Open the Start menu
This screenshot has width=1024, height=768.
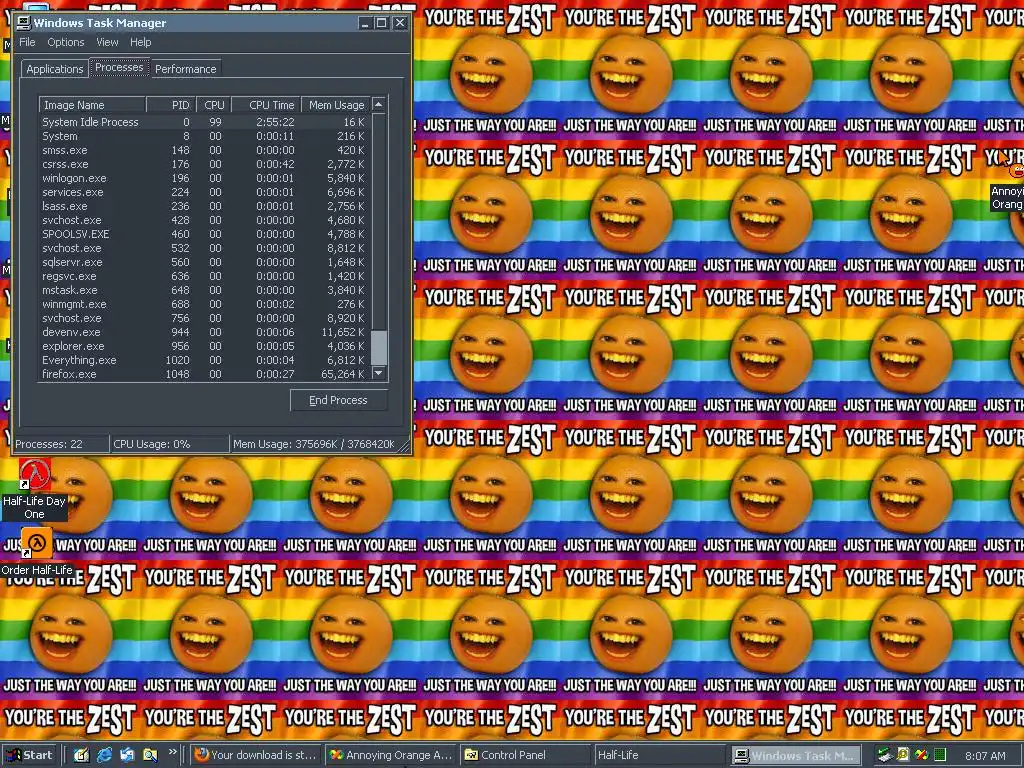click(29, 755)
